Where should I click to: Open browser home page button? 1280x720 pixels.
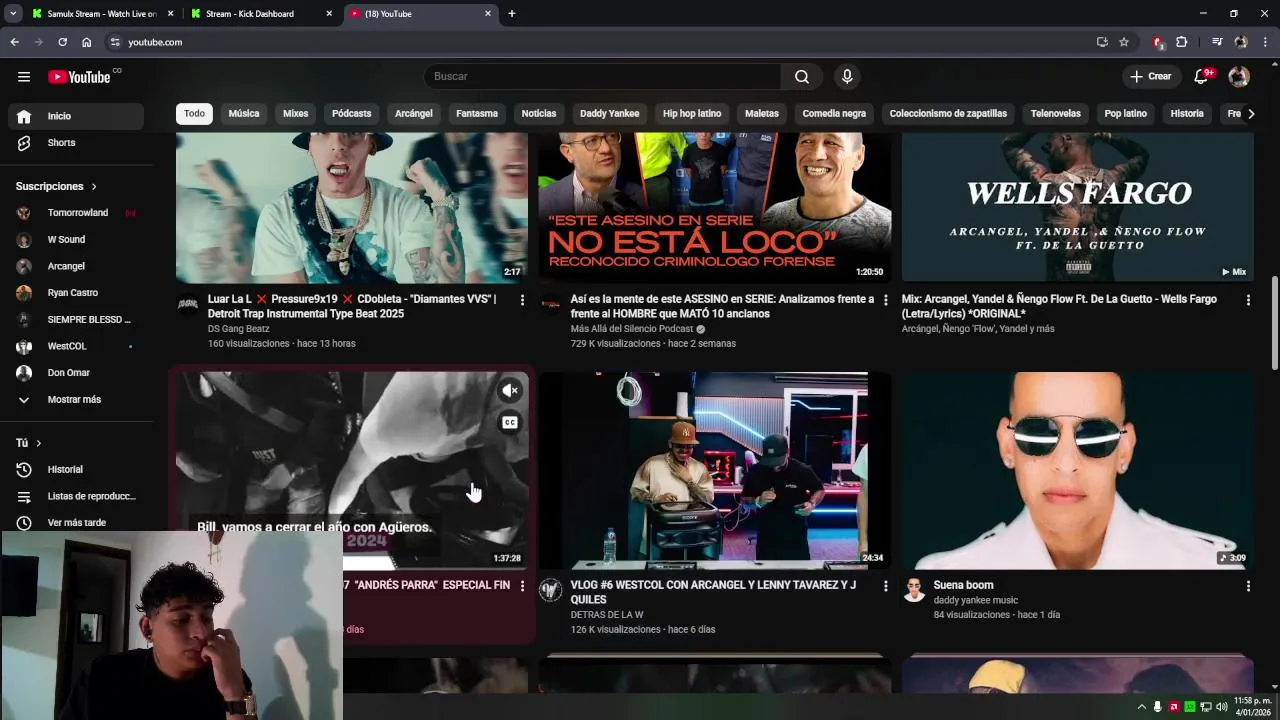(86, 42)
